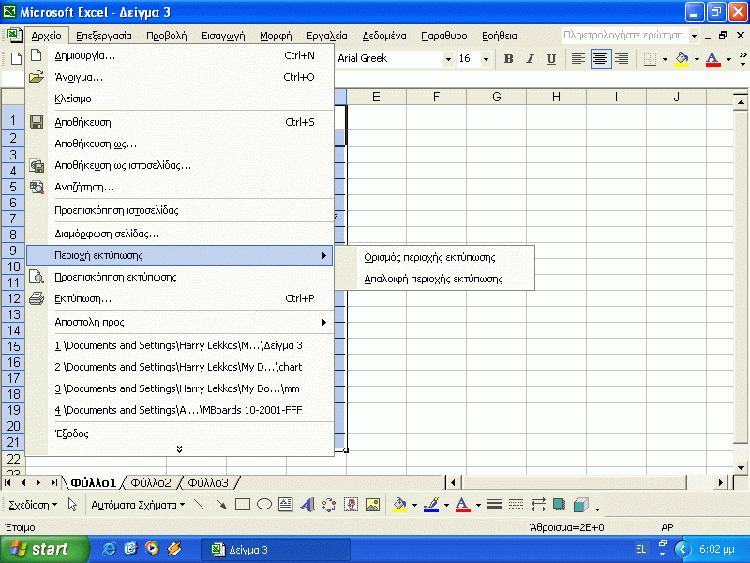Viewport: 750px width, 563px height.
Task: Select the Text Box drawing tool
Action: click(x=286, y=505)
